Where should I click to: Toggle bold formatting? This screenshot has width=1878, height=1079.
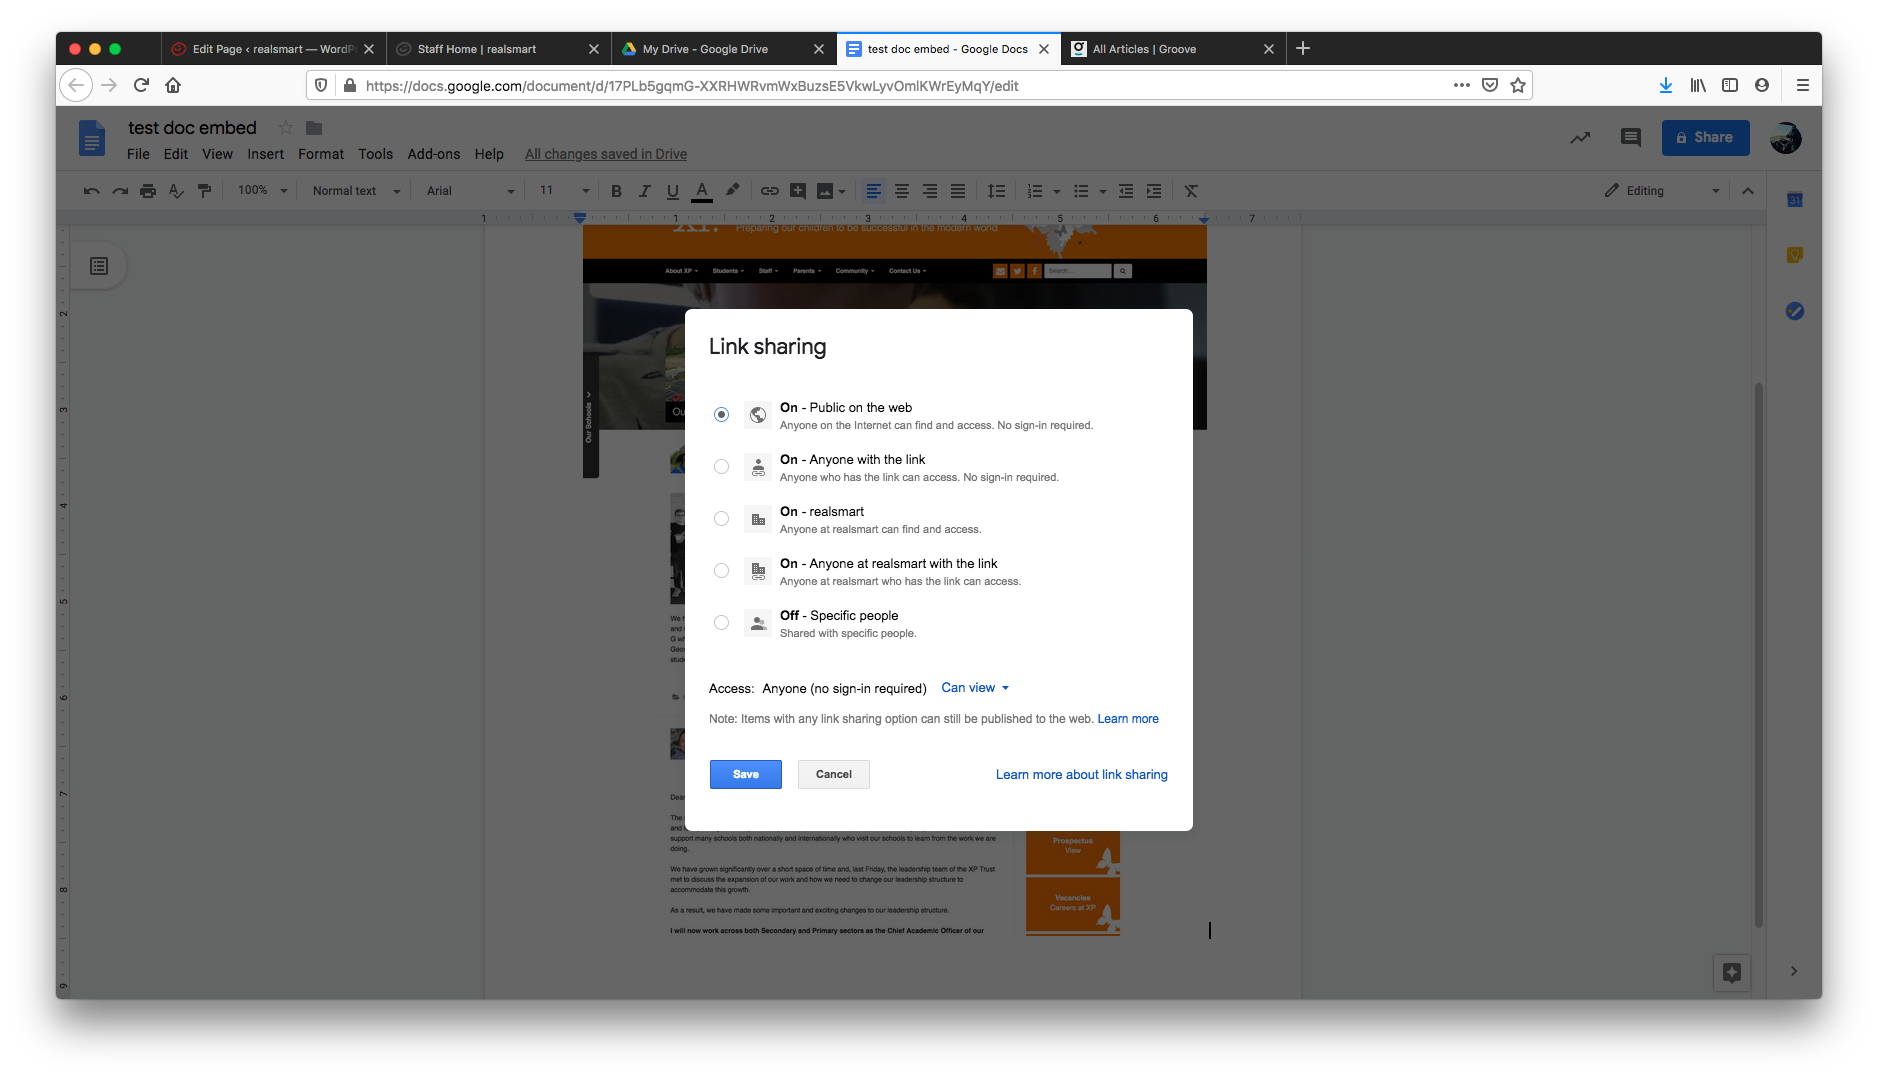pos(616,191)
